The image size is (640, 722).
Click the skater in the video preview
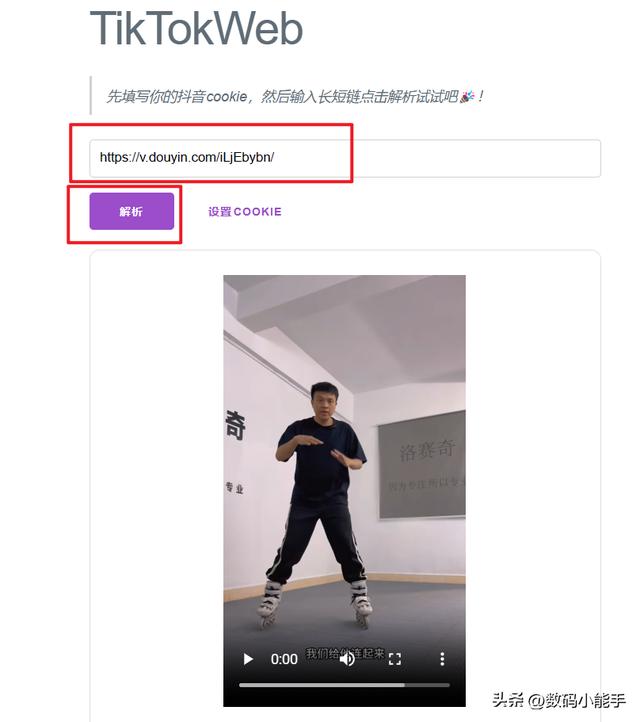click(x=320, y=502)
